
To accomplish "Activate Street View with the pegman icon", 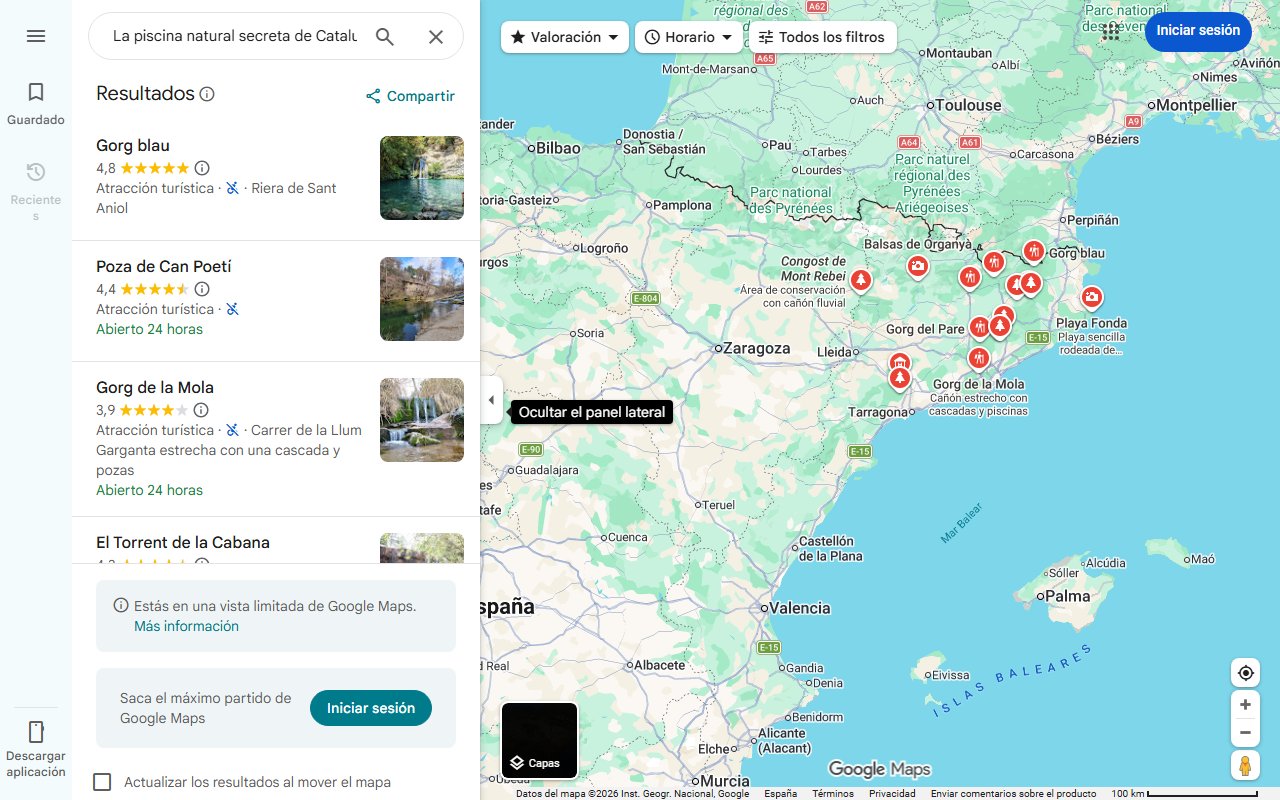I will click(x=1245, y=765).
